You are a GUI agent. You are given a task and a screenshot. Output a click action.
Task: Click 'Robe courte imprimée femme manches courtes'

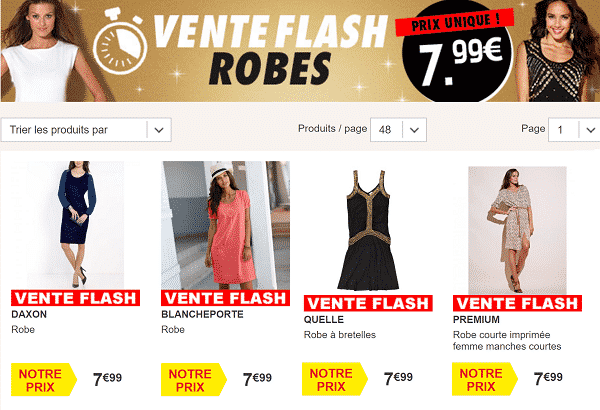507,340
